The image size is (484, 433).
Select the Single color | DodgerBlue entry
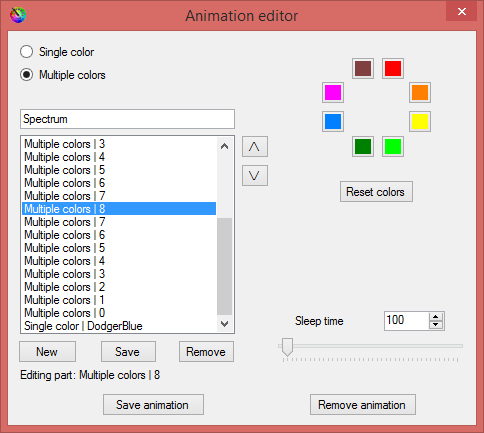point(119,326)
